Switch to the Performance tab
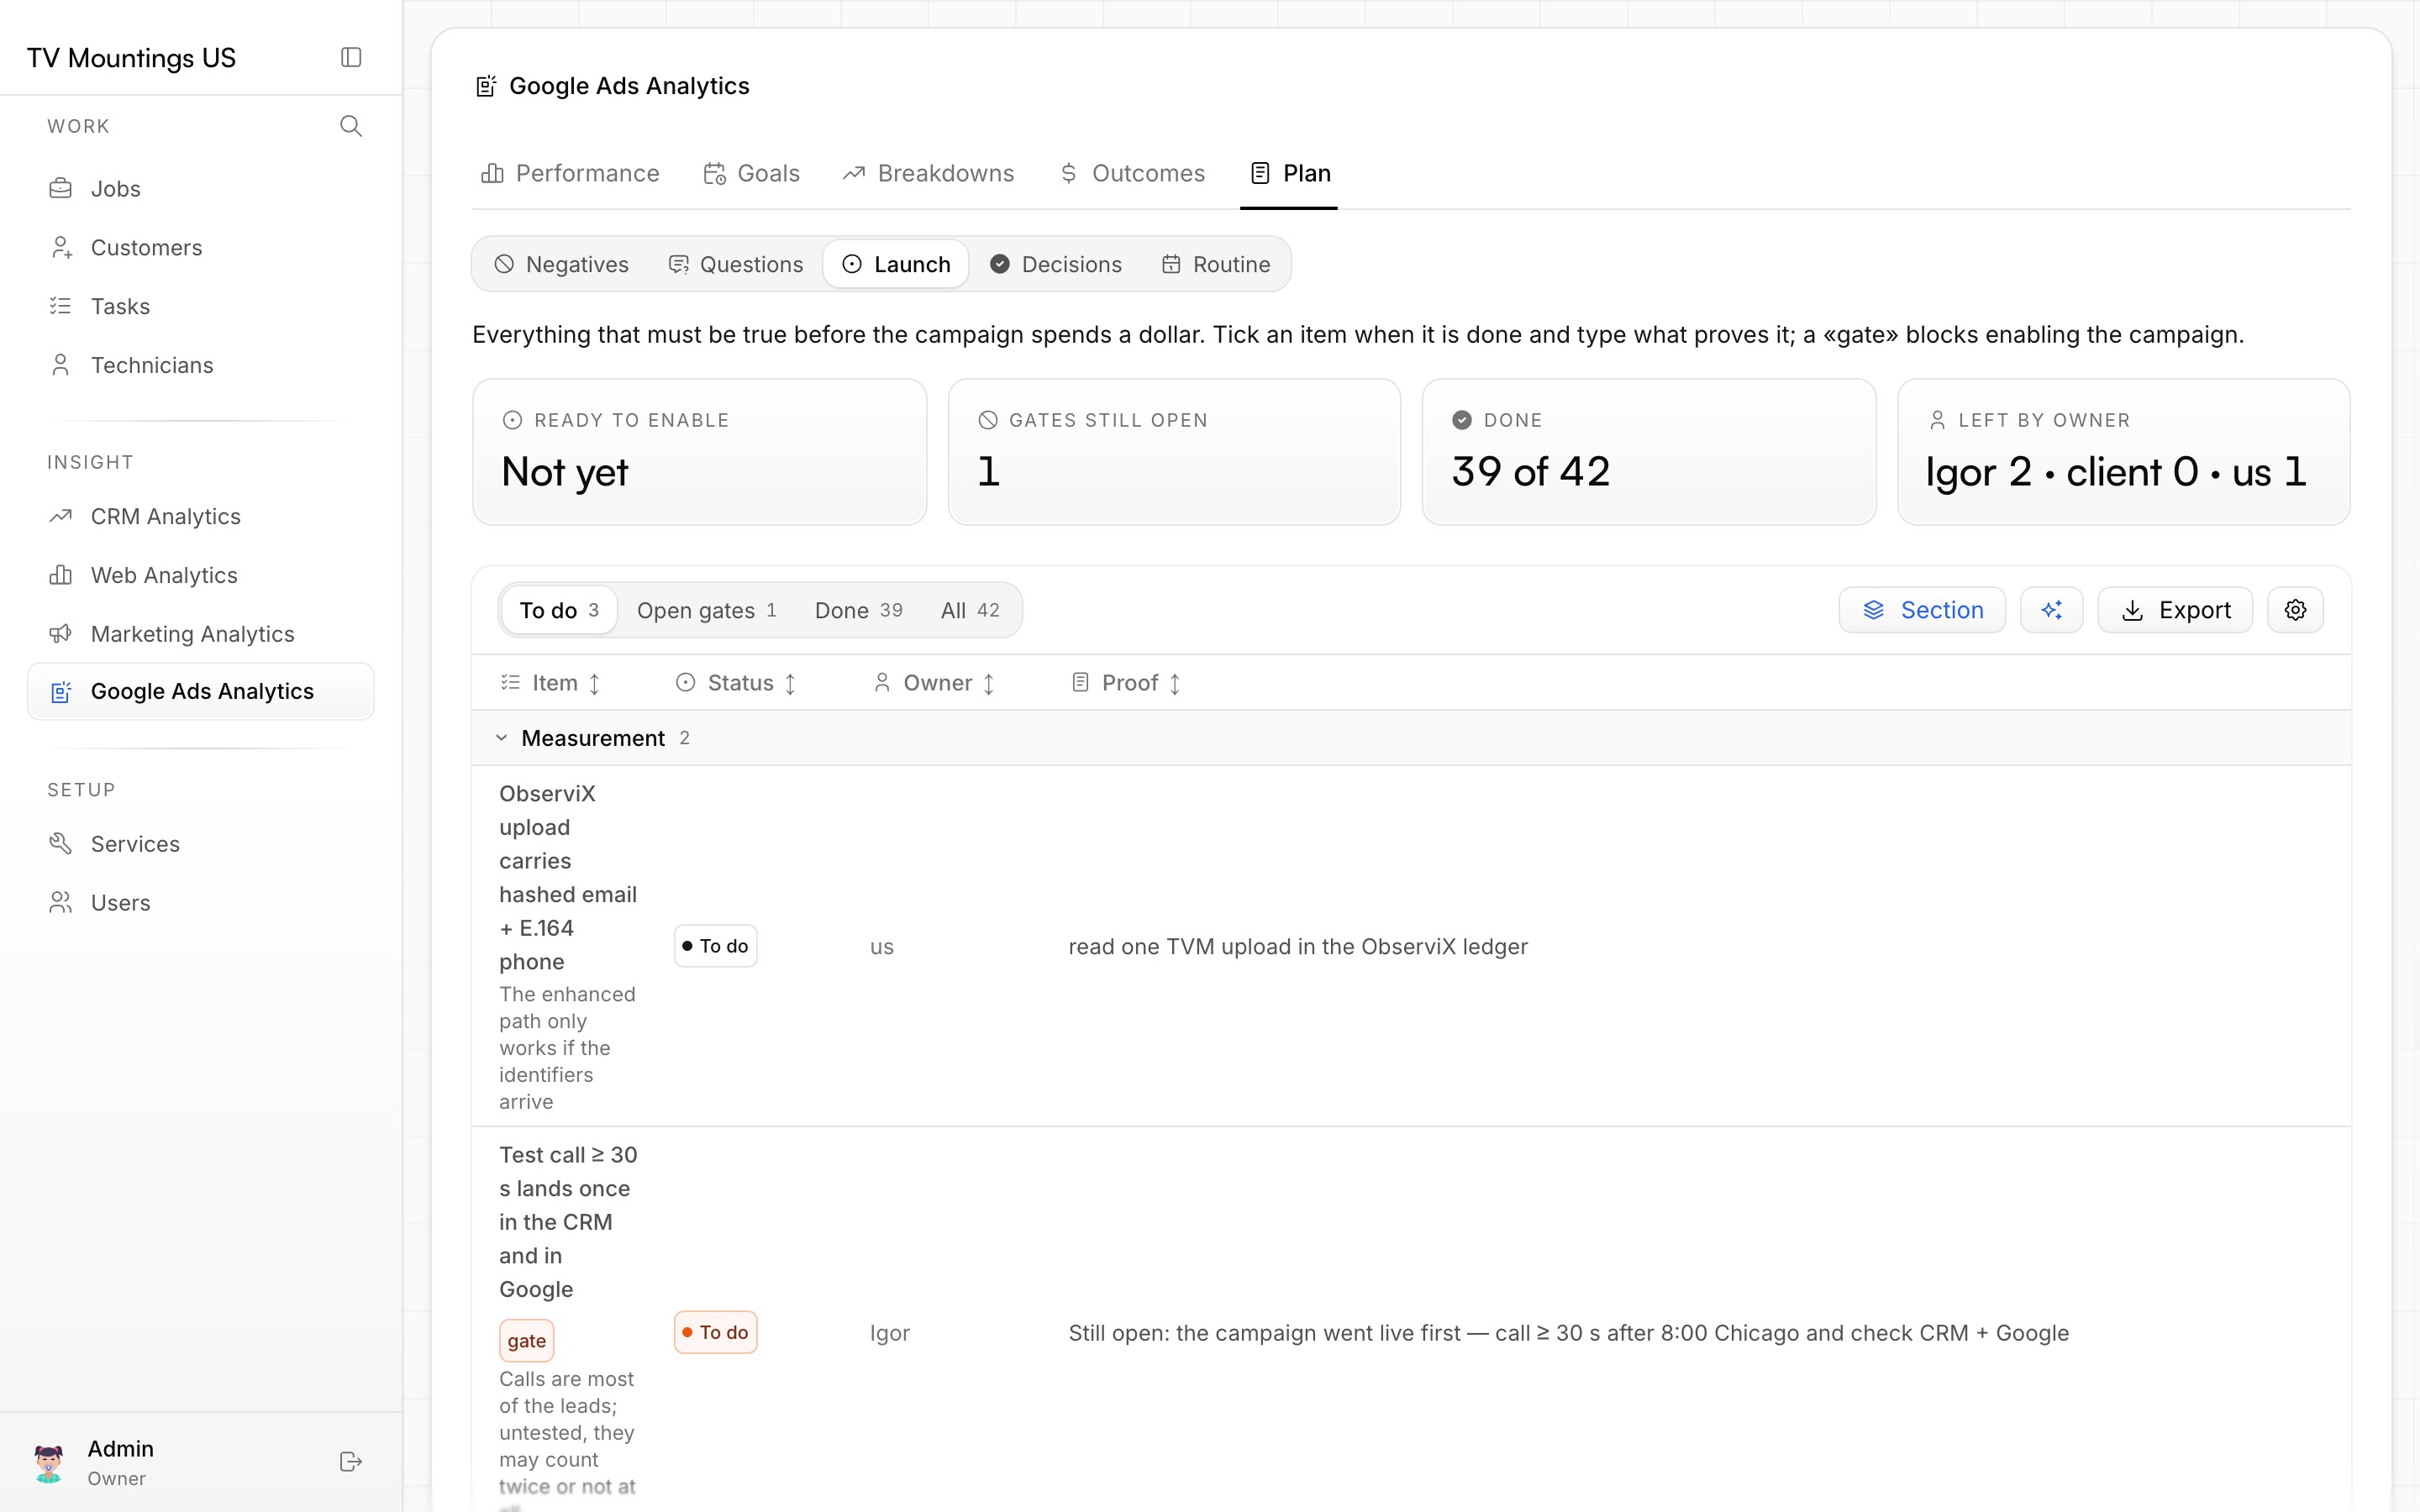The width and height of the screenshot is (2420, 1512). coord(570,174)
